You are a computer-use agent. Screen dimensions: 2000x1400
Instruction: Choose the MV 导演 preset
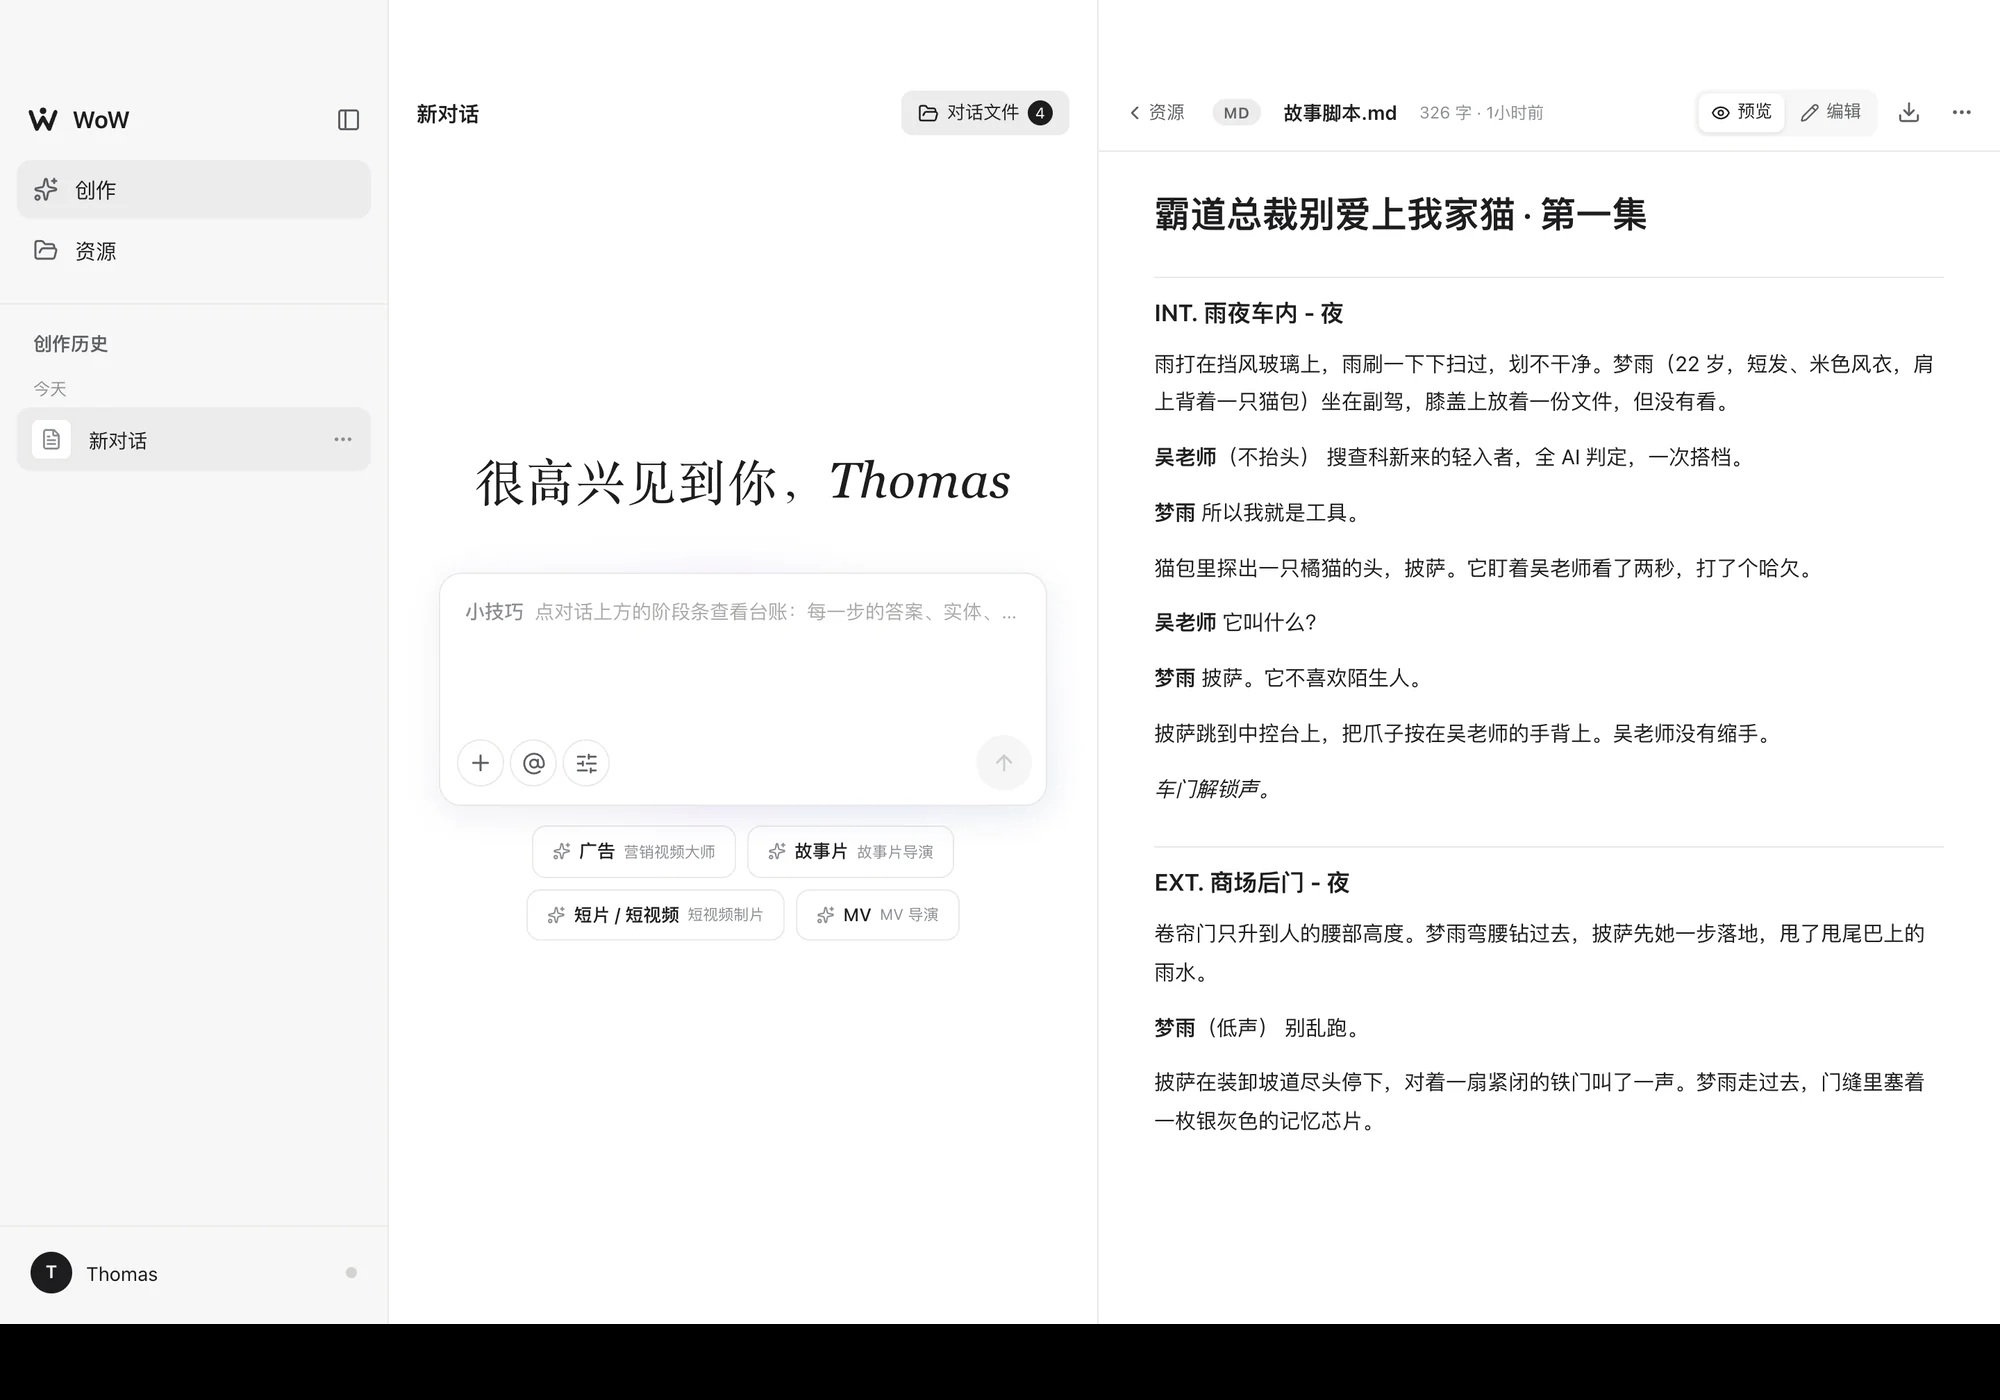pyautogui.click(x=877, y=915)
